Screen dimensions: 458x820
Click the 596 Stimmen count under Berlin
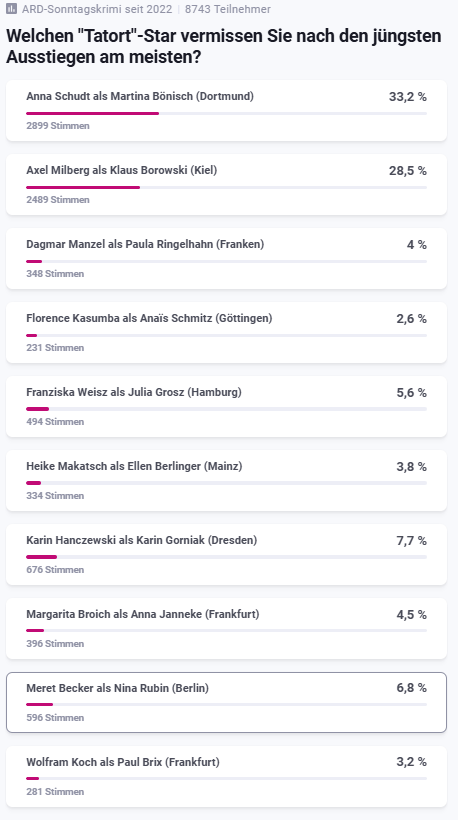(55, 718)
